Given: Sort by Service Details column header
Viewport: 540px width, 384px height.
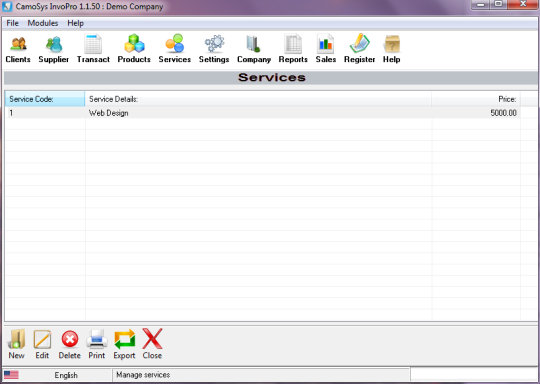Looking at the screenshot, I should click(258, 99).
